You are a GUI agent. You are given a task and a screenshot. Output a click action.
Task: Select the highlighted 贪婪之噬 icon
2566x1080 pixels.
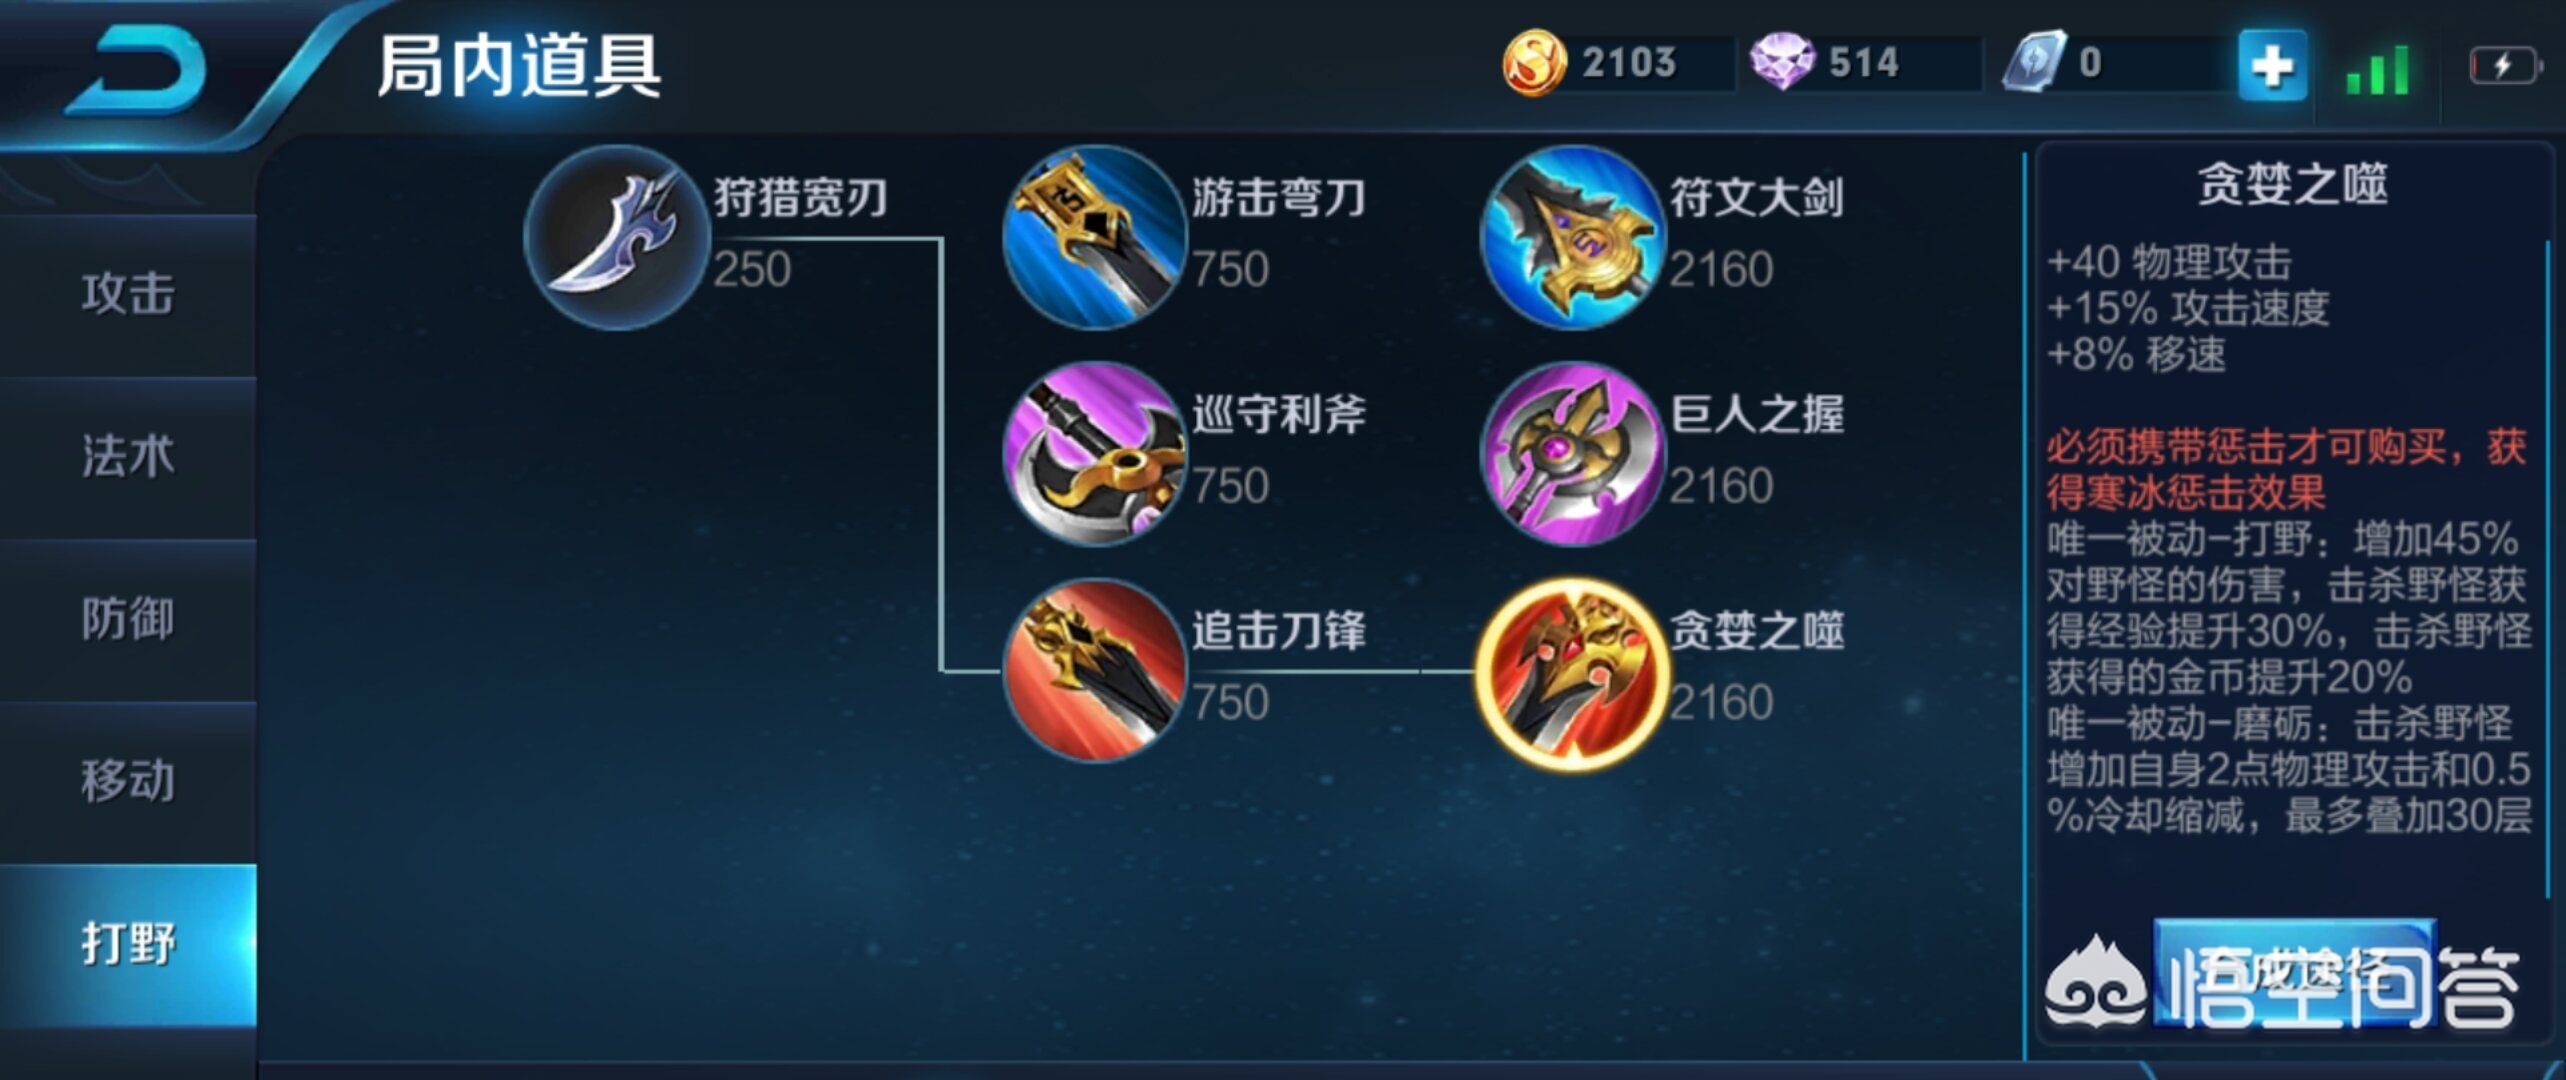pos(1573,673)
